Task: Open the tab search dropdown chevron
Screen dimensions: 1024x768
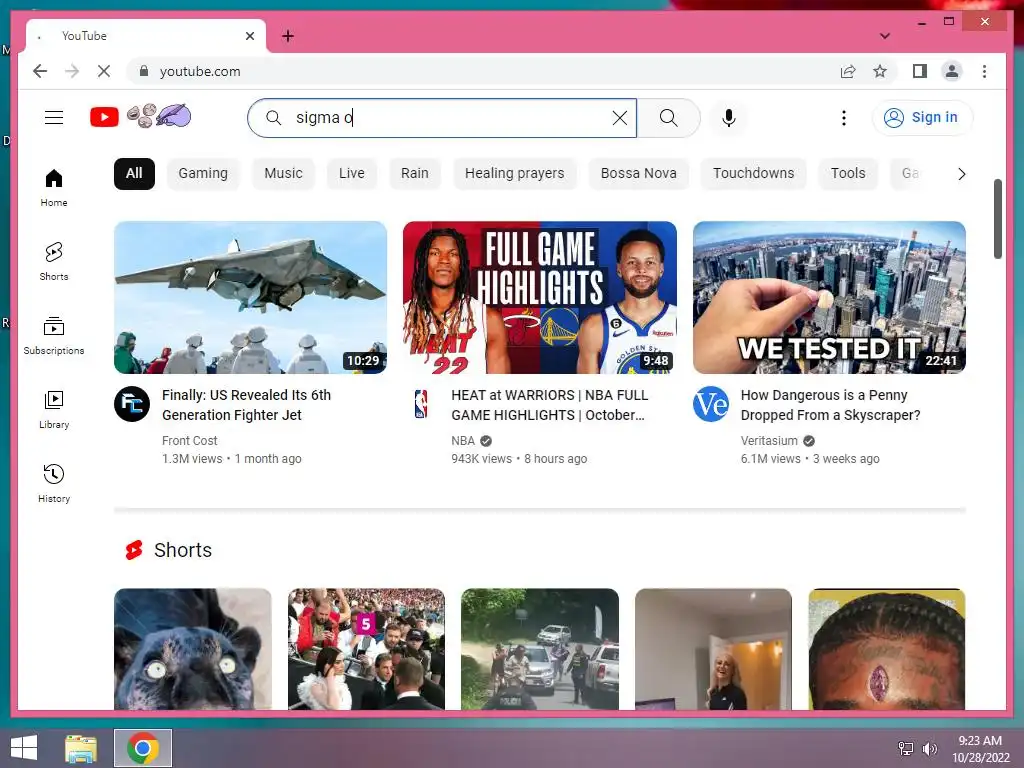Action: coord(884,36)
